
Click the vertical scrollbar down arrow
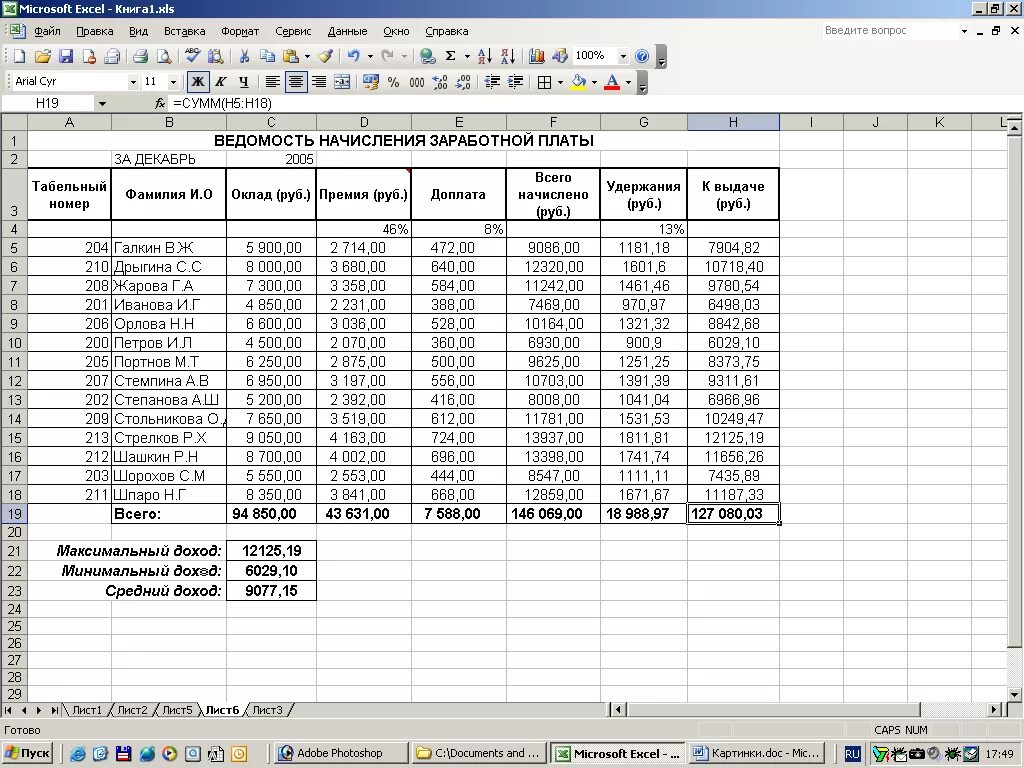pos(1014,695)
